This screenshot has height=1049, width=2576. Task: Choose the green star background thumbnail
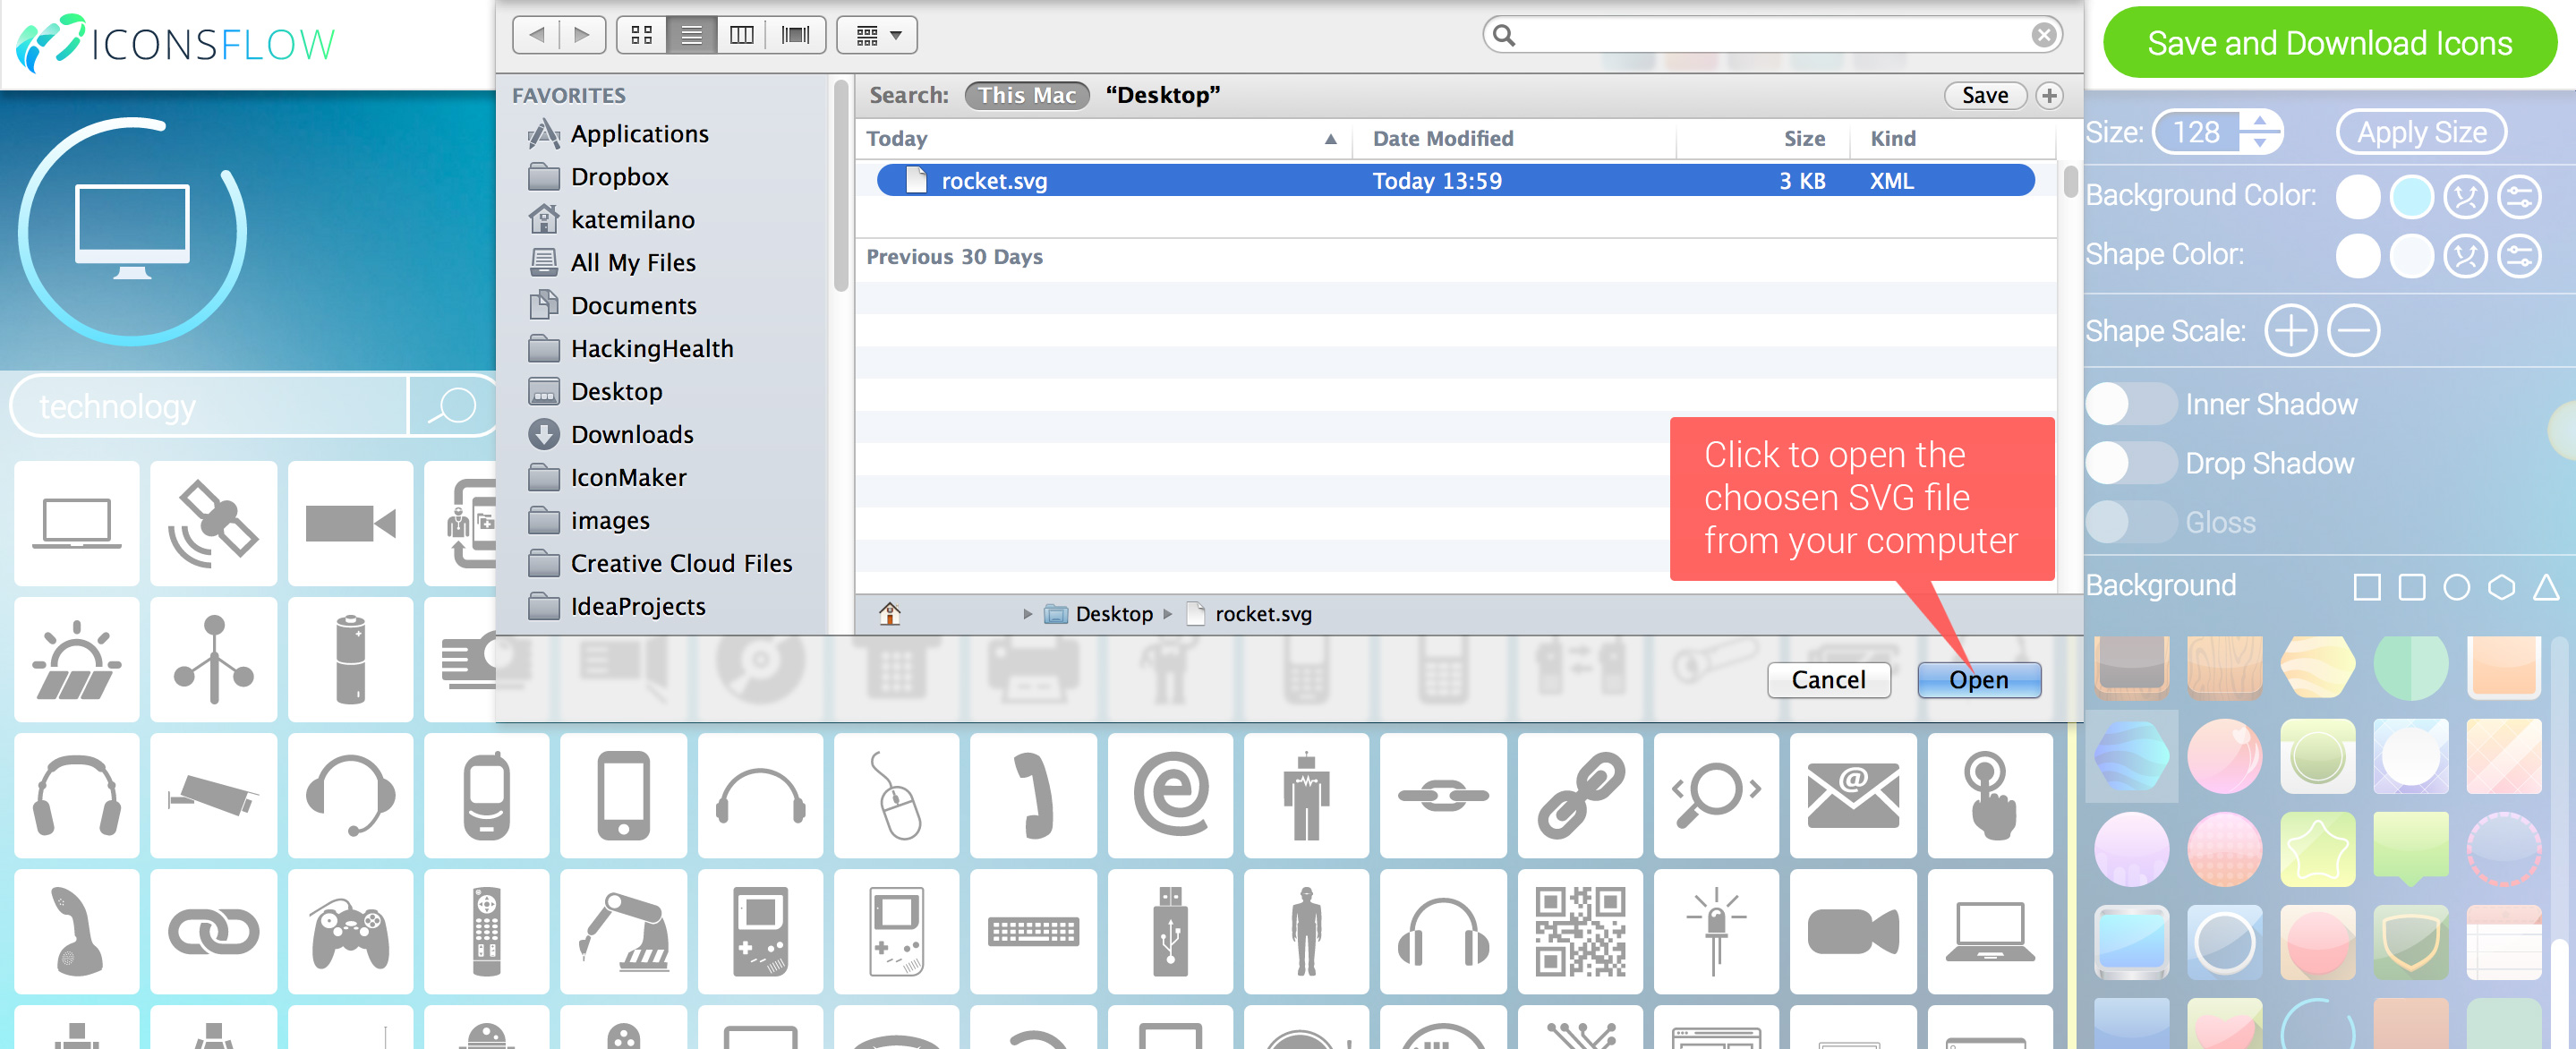(2317, 848)
